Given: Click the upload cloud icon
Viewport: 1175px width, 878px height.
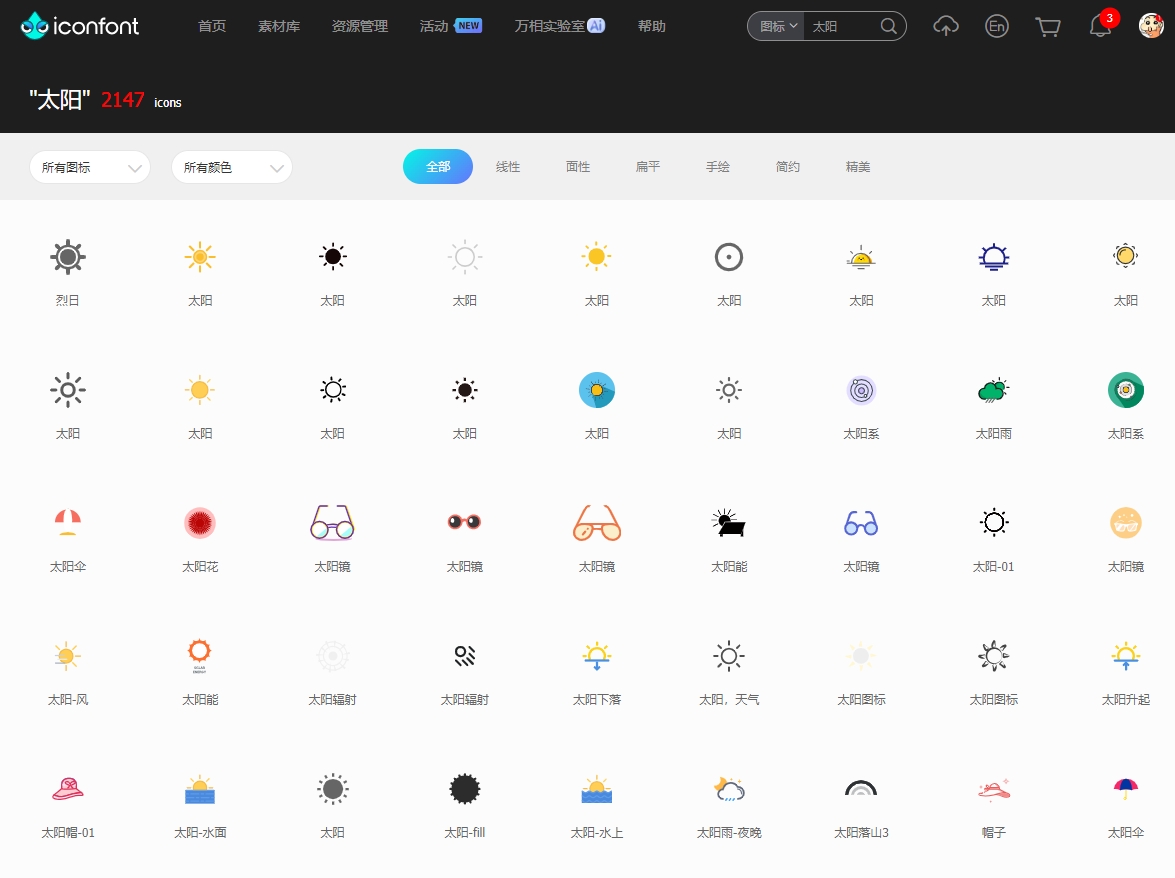Looking at the screenshot, I should tap(945, 27).
